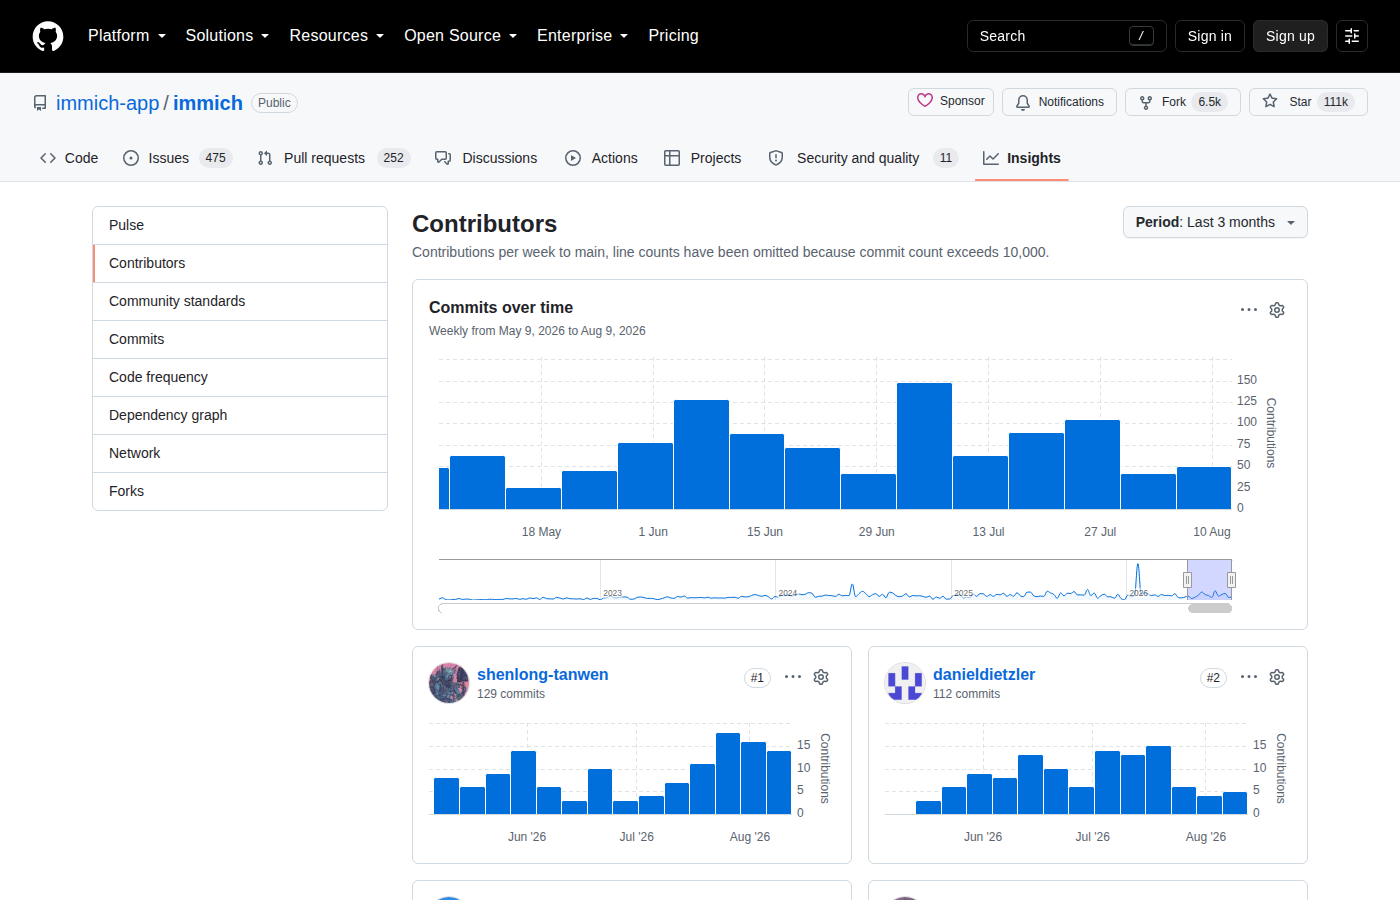Click the Sign in button
Viewport: 1400px width, 900px height.
click(x=1209, y=36)
